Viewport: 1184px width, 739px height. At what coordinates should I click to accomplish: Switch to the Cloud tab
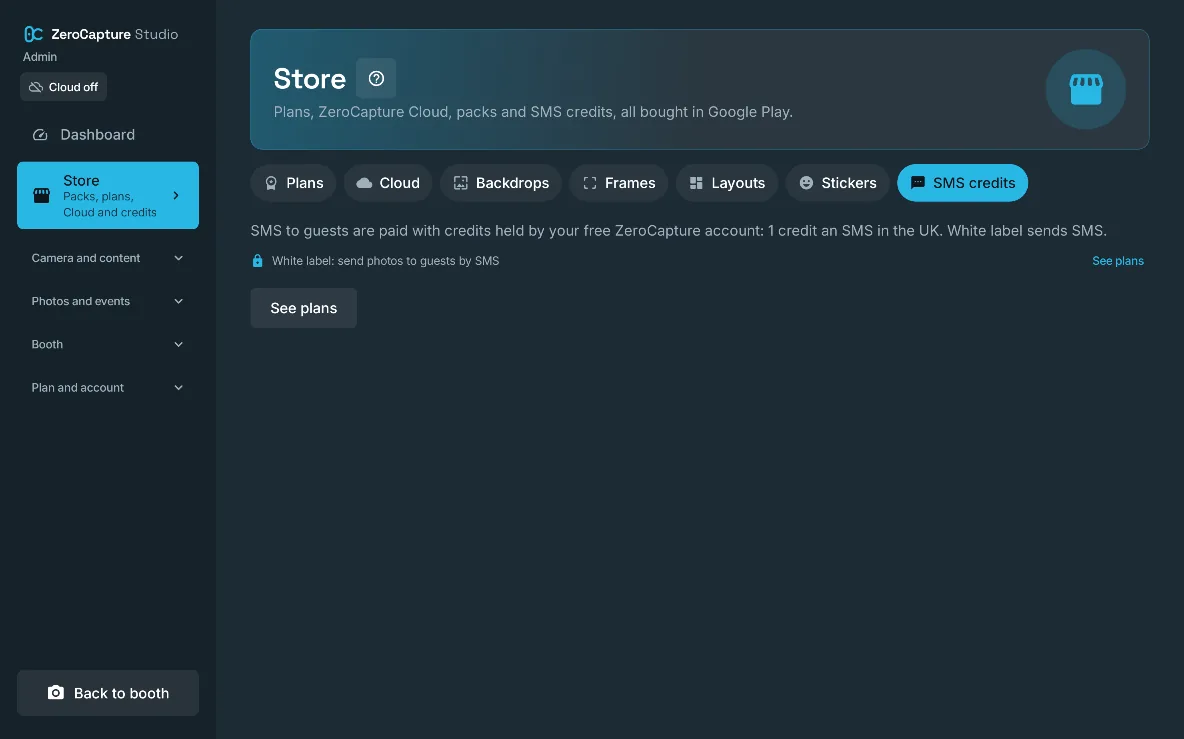pos(388,183)
